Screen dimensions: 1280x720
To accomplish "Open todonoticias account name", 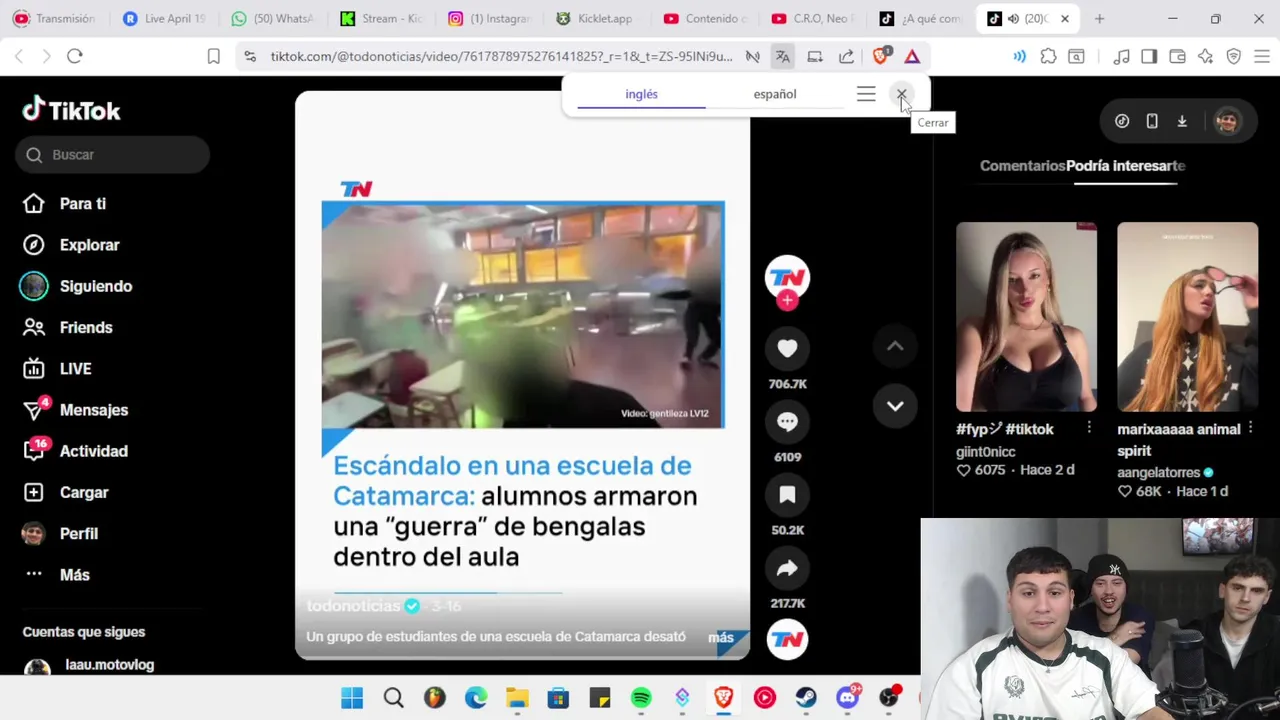I will coord(353,606).
